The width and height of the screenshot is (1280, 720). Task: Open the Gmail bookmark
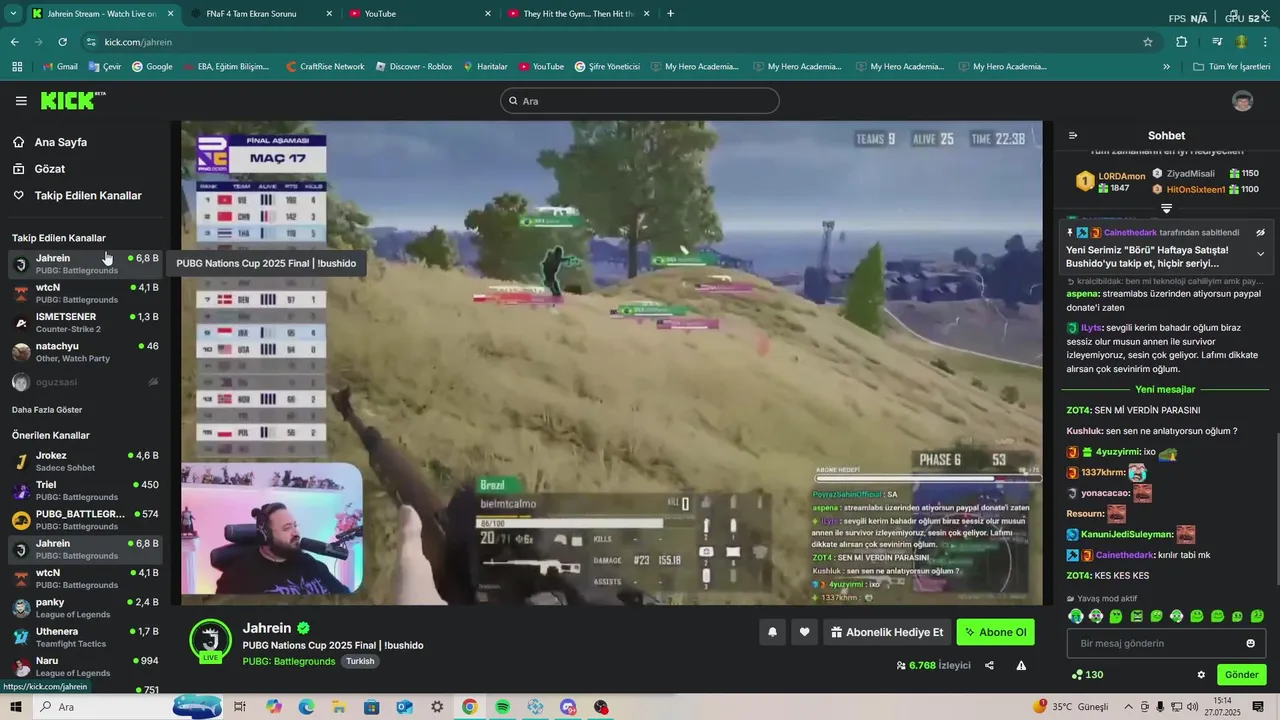tap(60, 67)
